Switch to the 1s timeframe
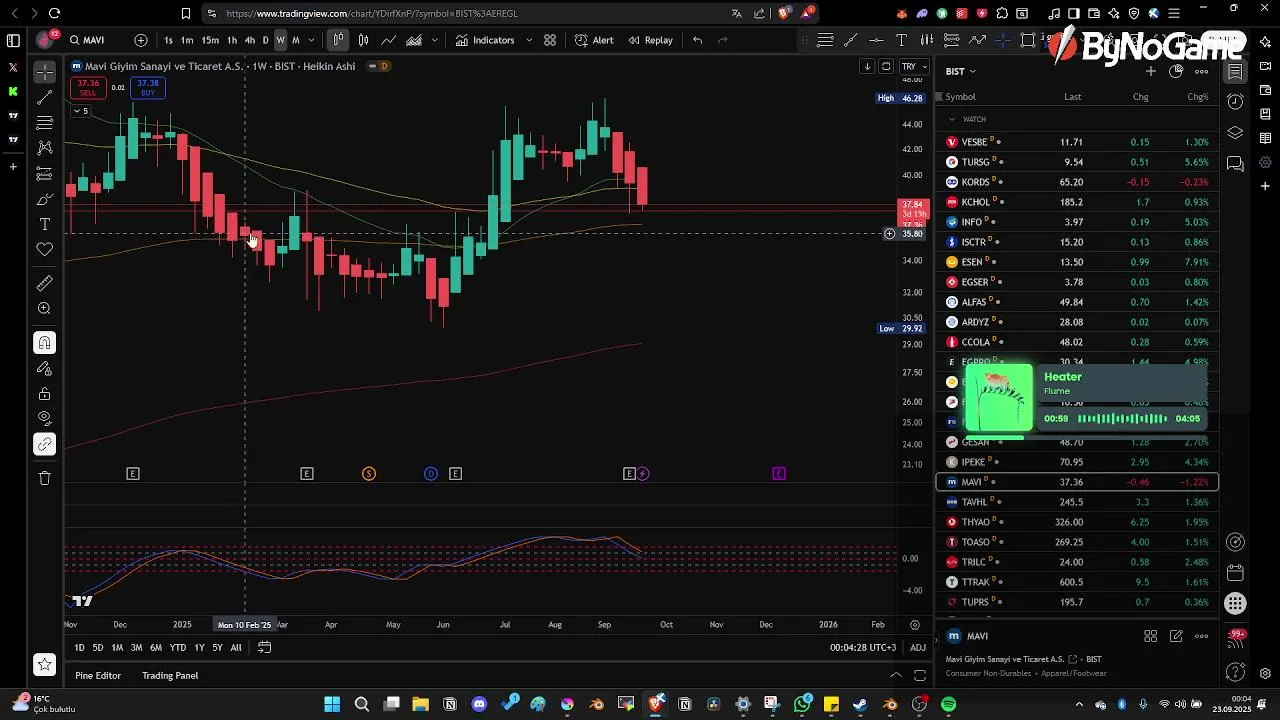 168,40
